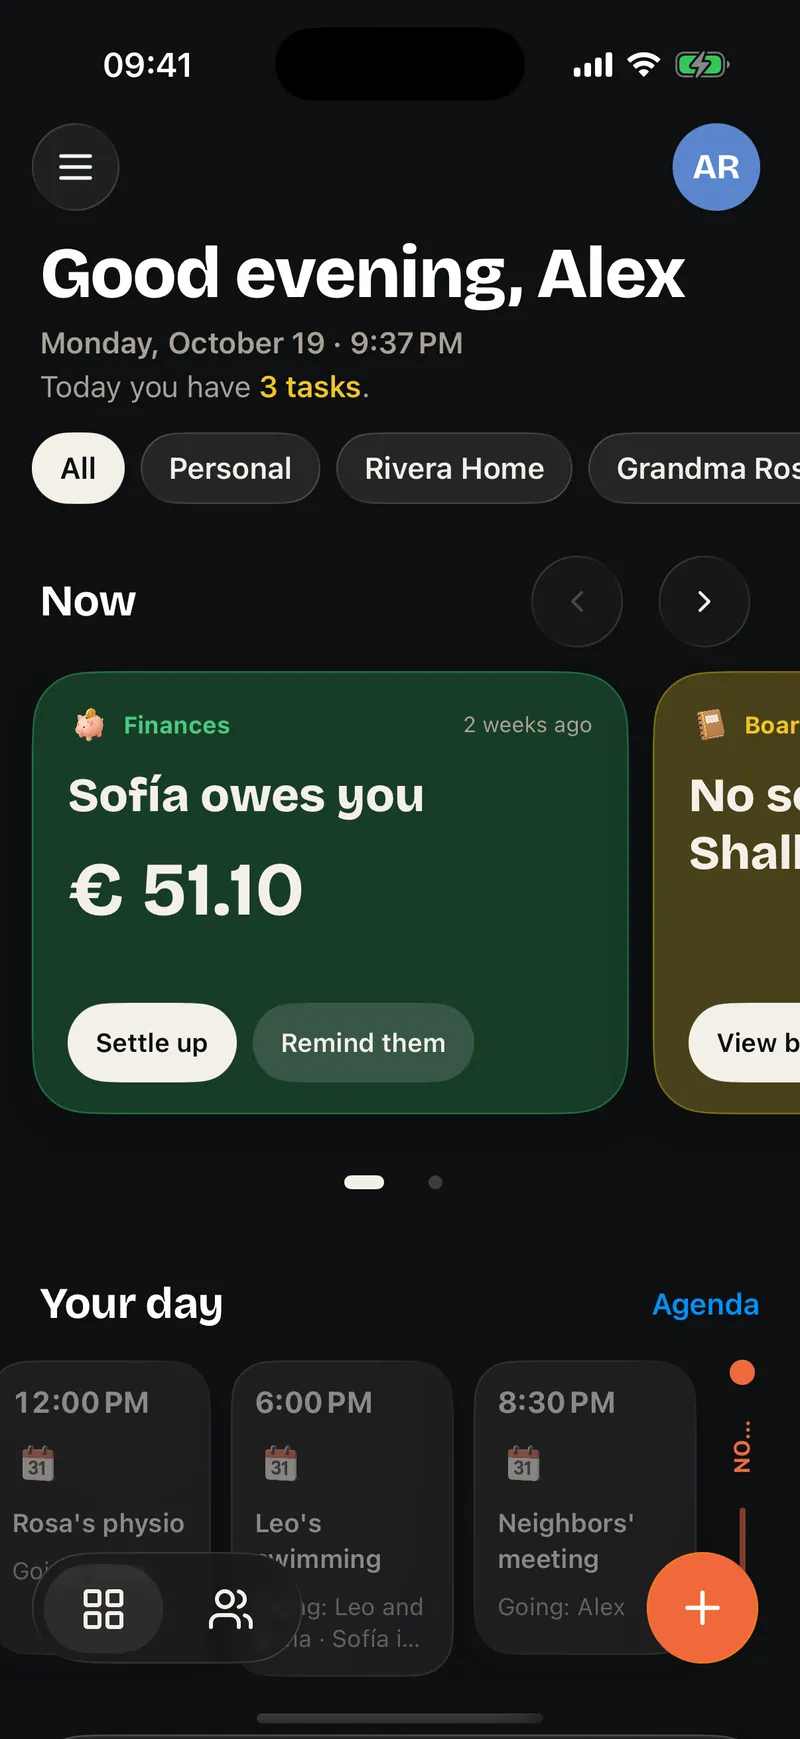Tap calendar icon on Neighbors' meeting event

(523, 1463)
